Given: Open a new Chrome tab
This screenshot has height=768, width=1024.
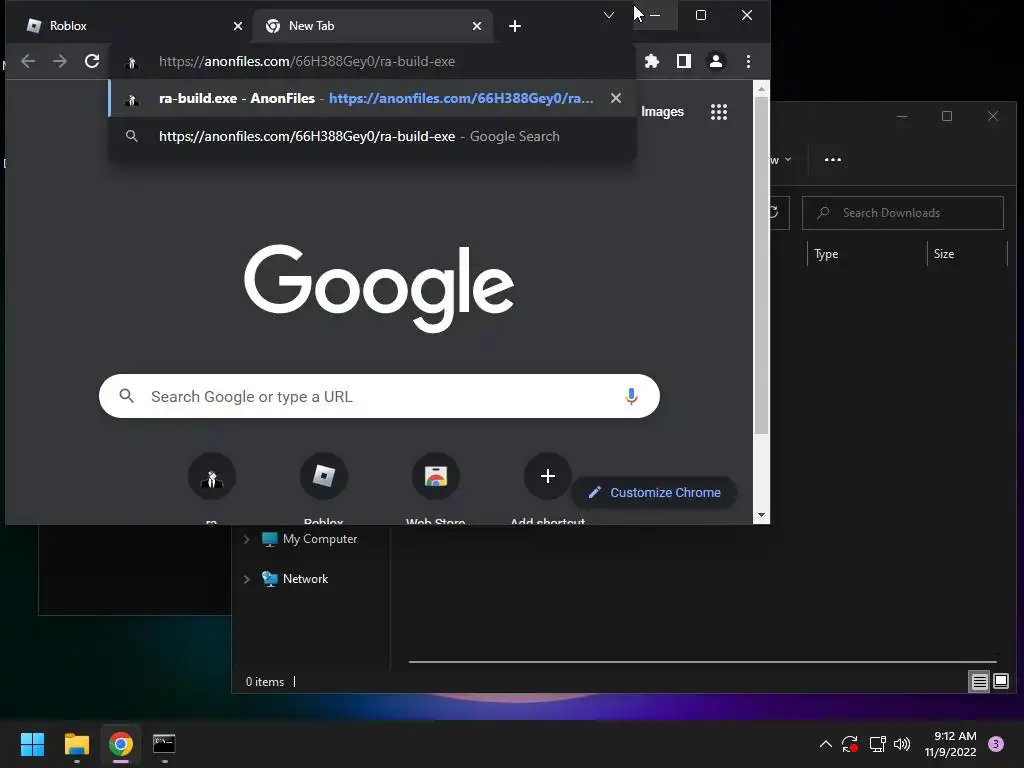Looking at the screenshot, I should tap(515, 26).
